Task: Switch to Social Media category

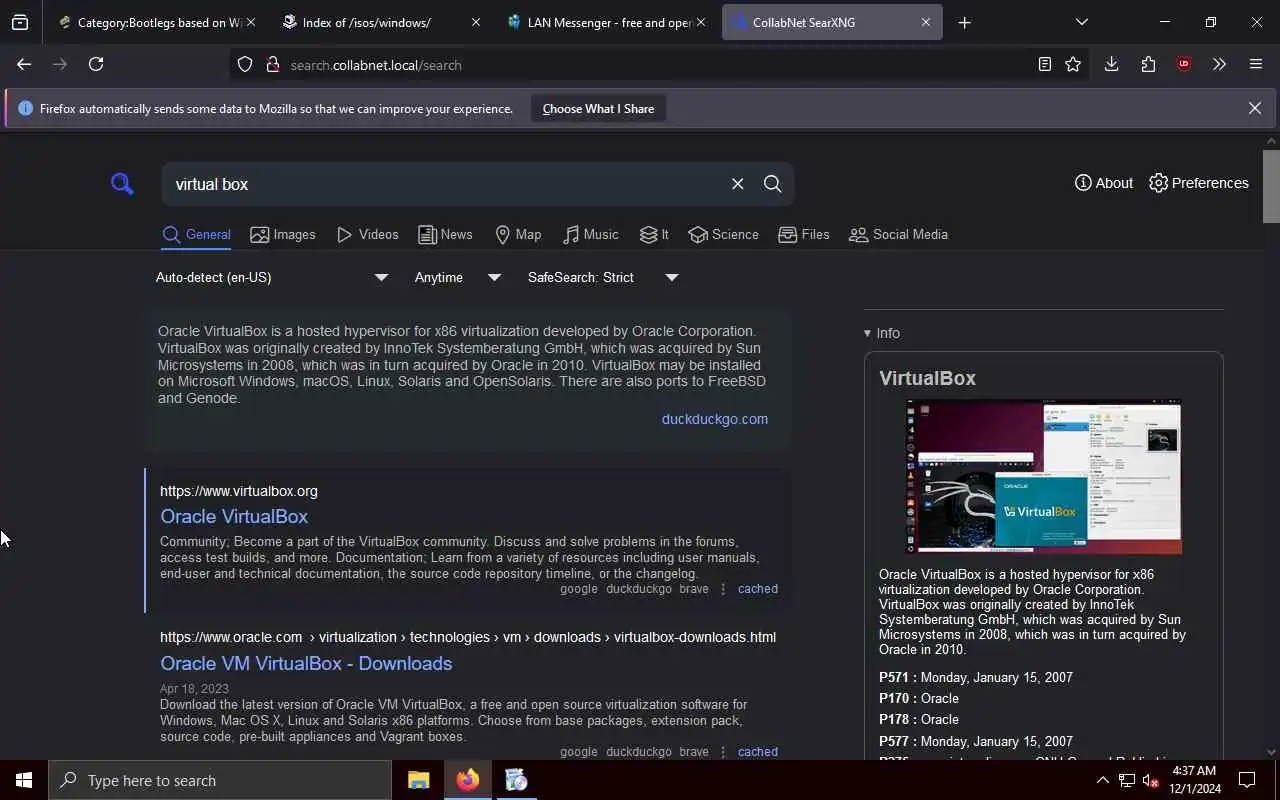Action: [898, 235]
